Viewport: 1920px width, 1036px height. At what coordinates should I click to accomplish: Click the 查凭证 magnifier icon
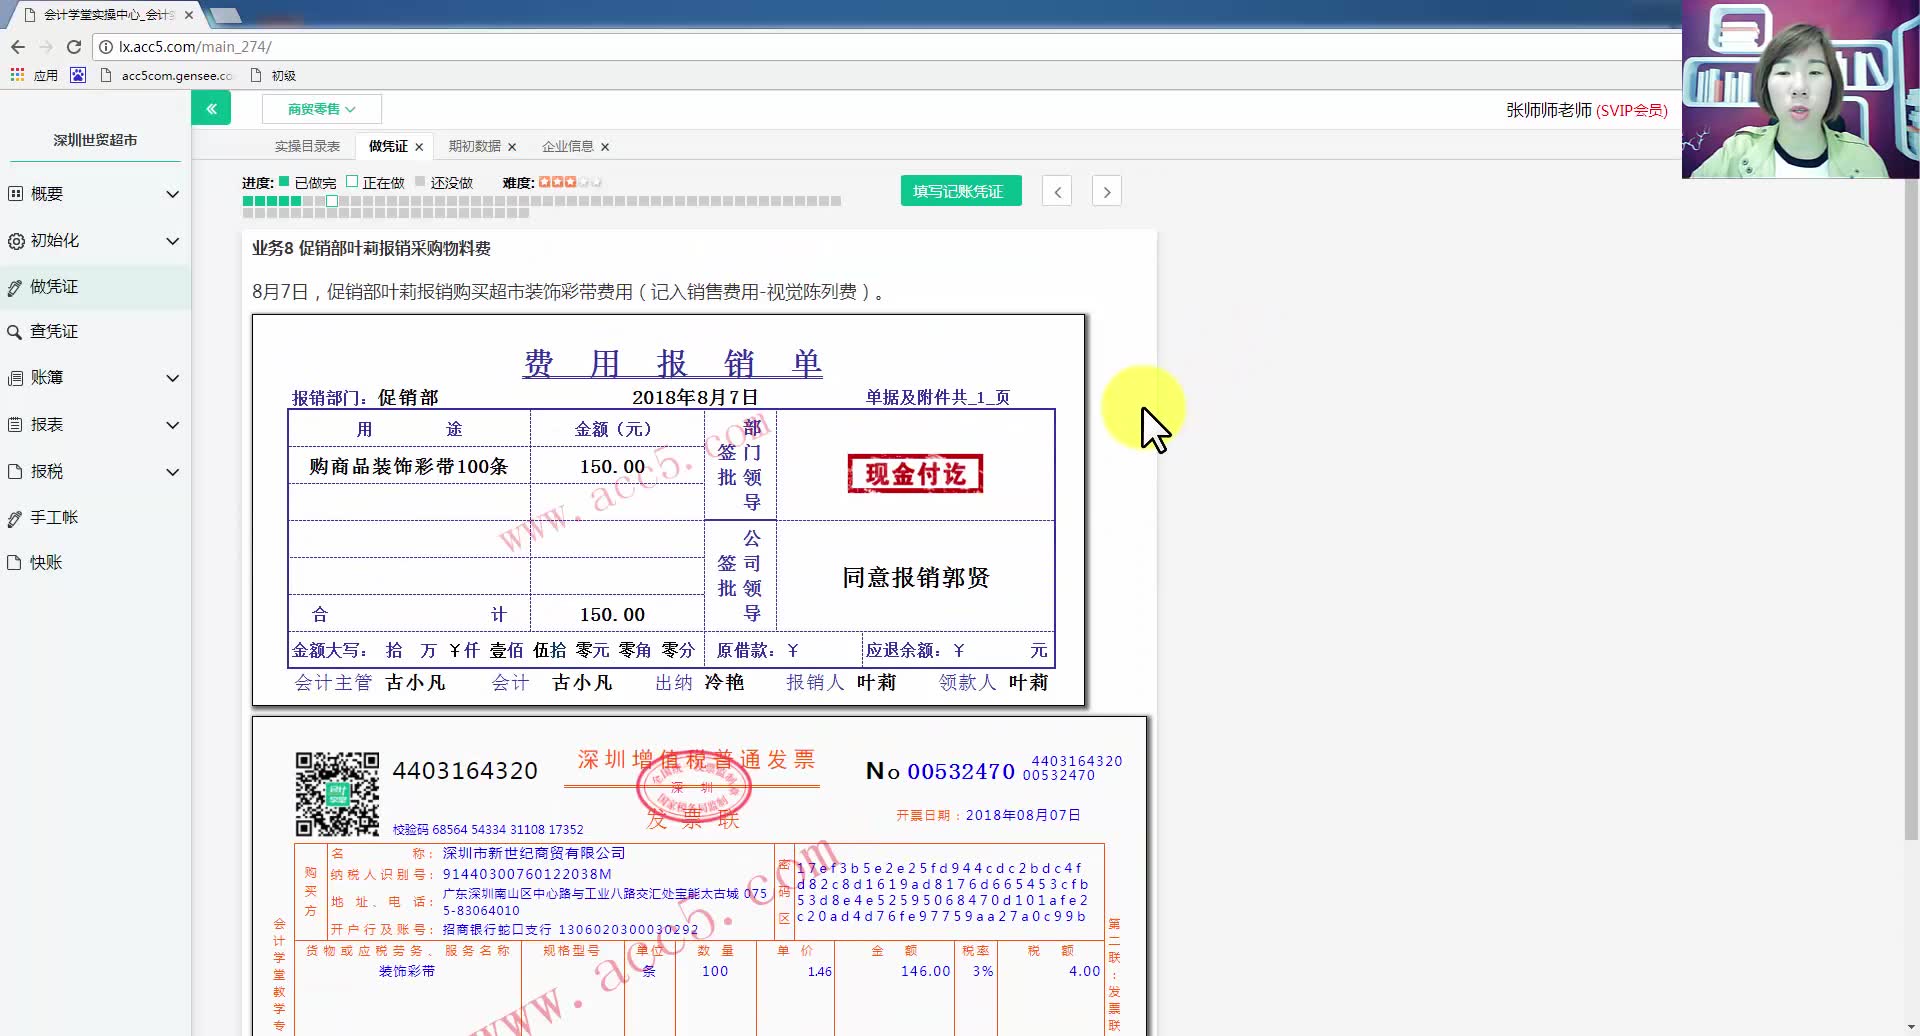[14, 331]
